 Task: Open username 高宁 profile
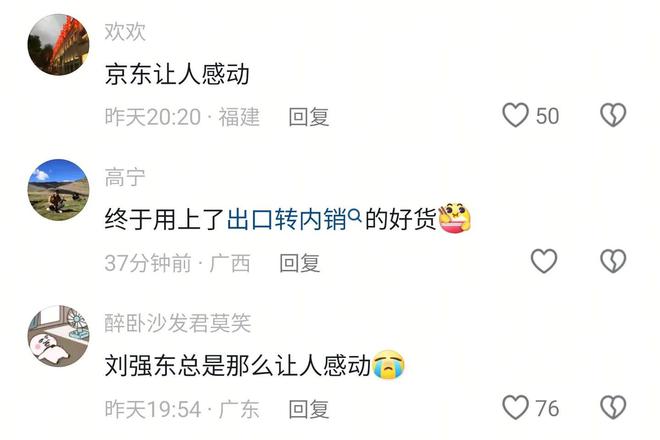pos(125,177)
